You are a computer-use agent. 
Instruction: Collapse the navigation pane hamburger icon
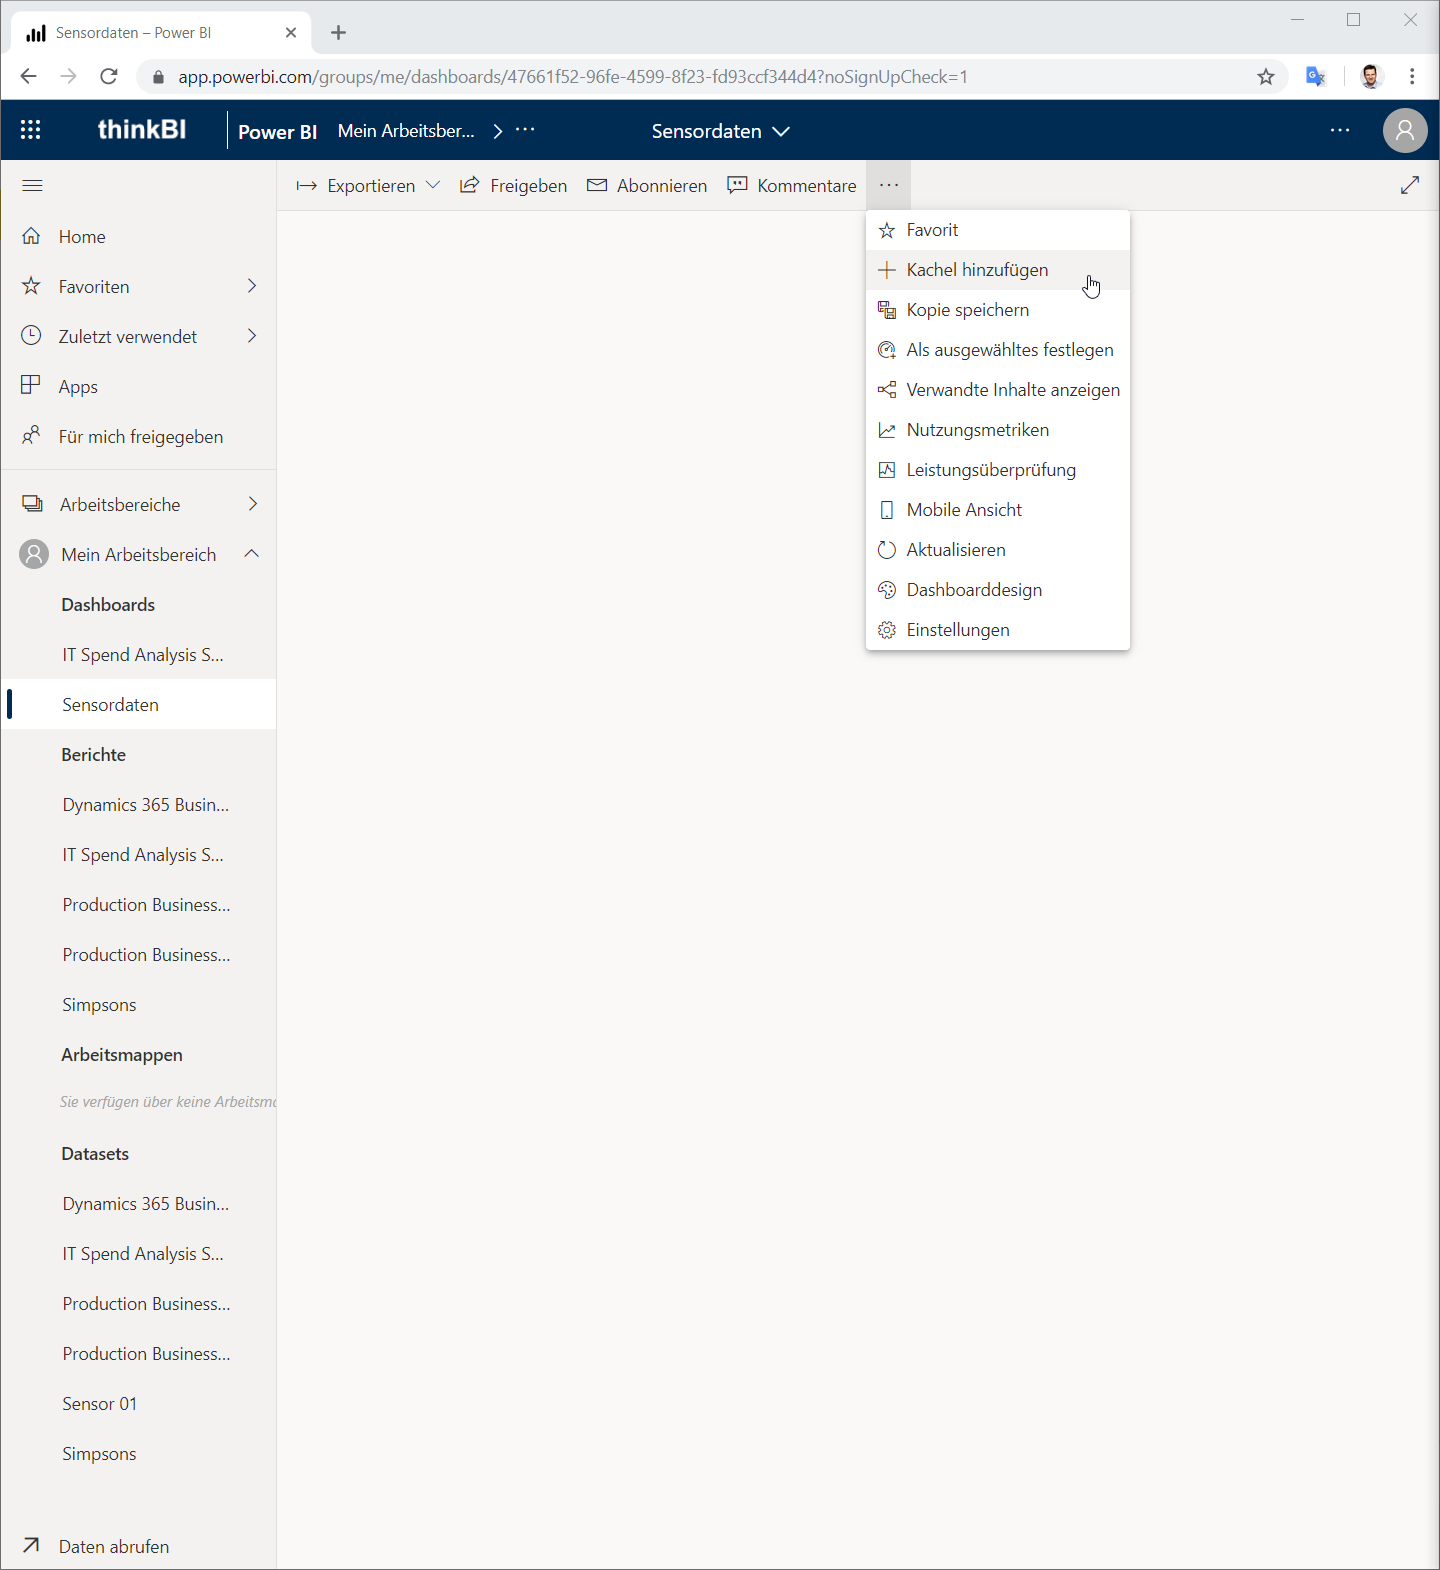32,185
